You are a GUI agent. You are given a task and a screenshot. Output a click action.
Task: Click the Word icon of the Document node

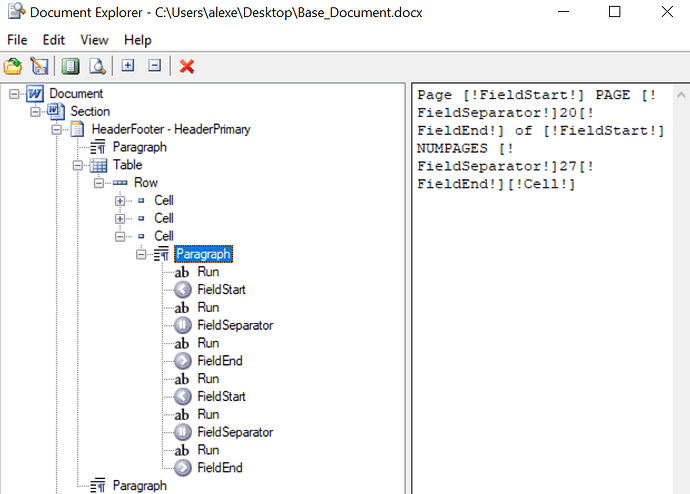point(35,94)
